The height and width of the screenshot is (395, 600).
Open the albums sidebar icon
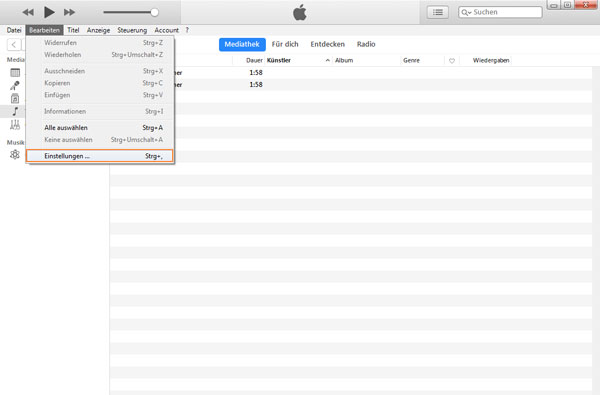tap(15, 98)
